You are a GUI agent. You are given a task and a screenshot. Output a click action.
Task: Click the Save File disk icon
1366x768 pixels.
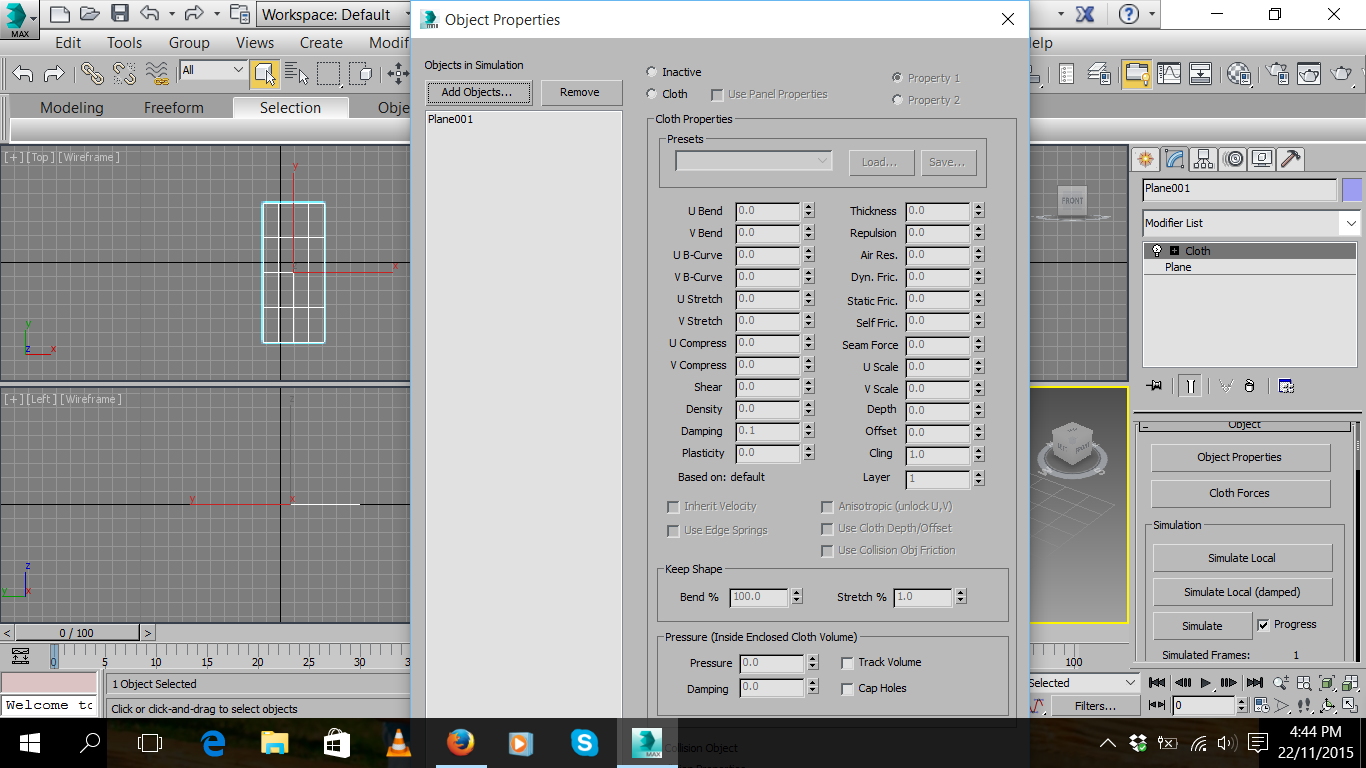point(120,14)
